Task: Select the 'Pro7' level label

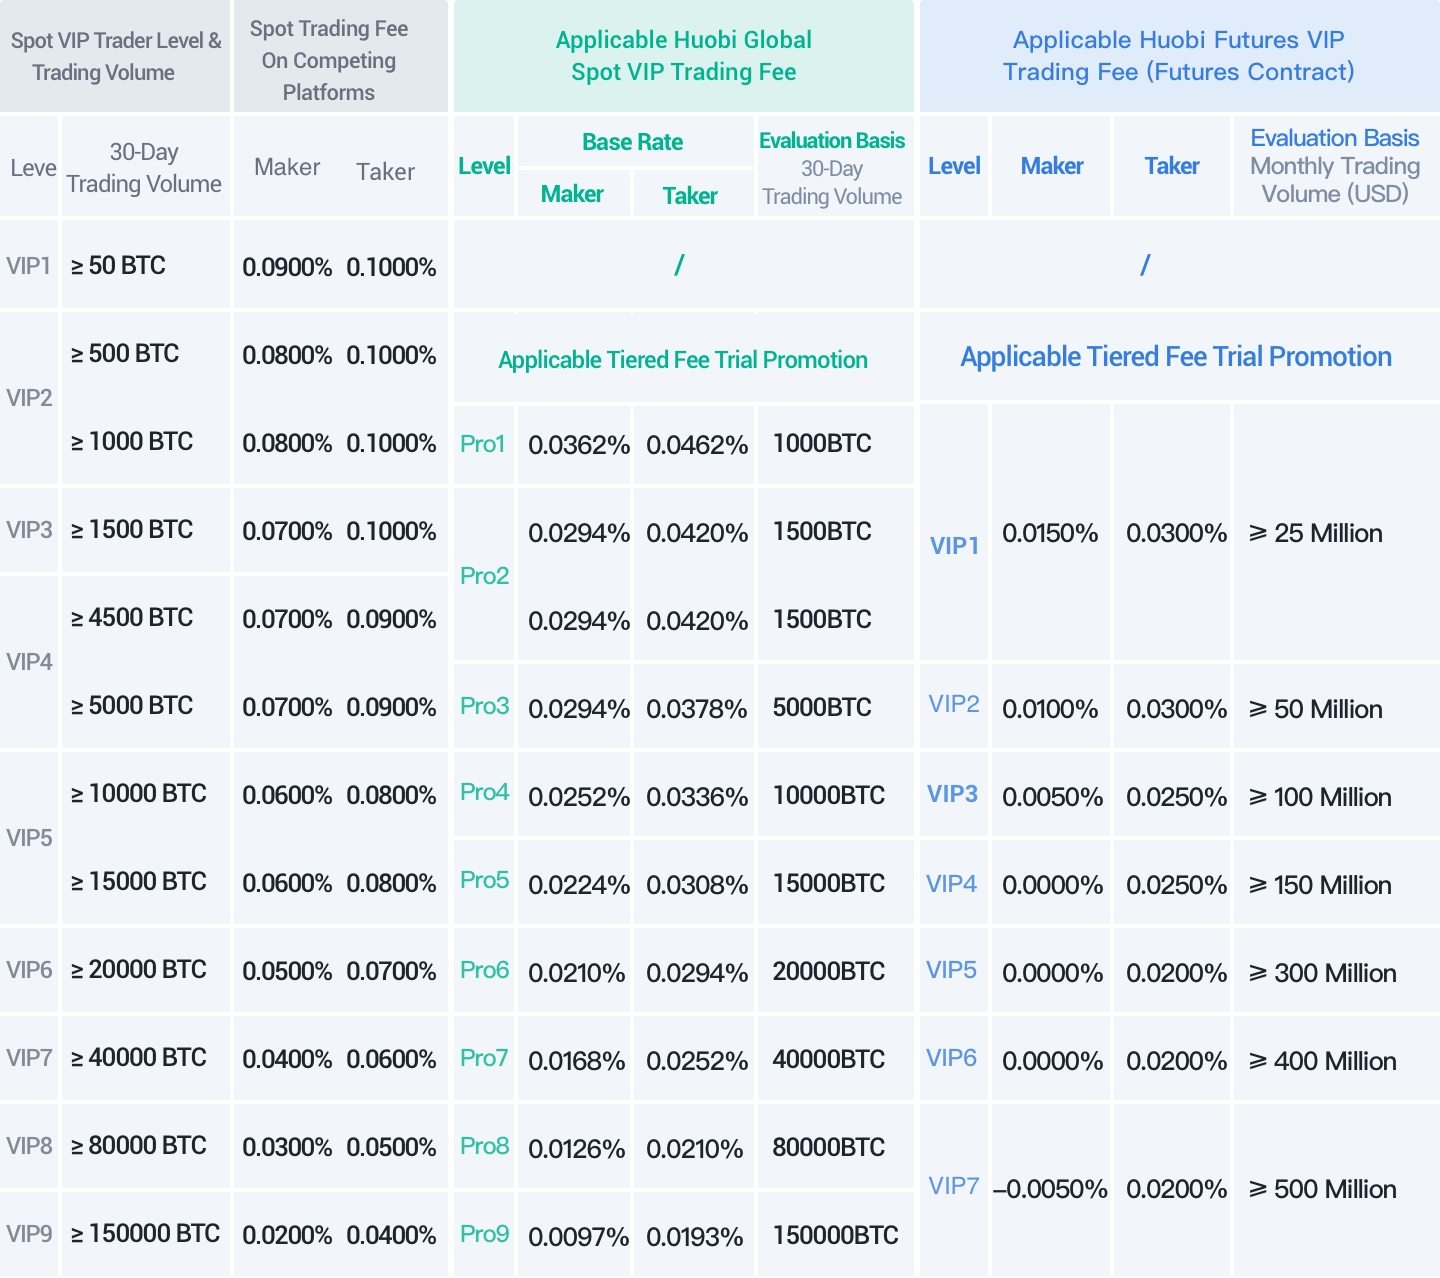Action: [485, 1058]
